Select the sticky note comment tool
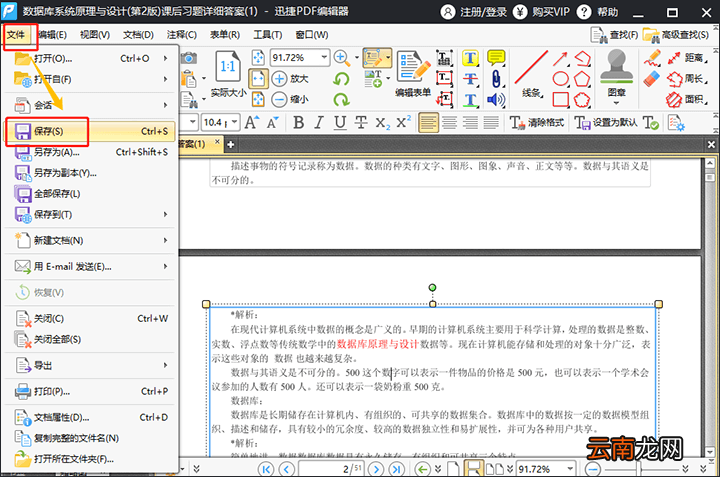This screenshot has height=477, width=720. [496, 58]
